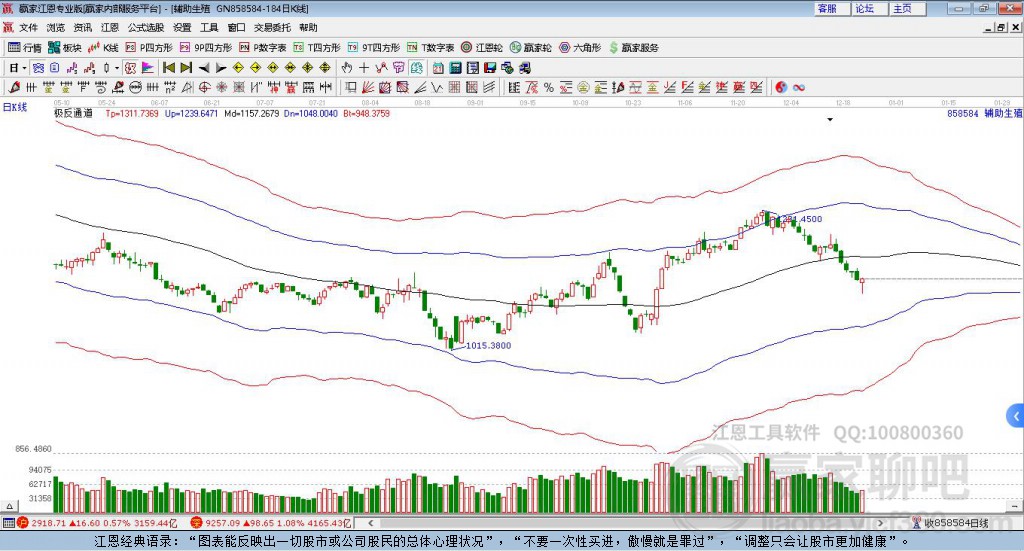
Task: Select the circular target crosshair tool
Action: point(204,87)
